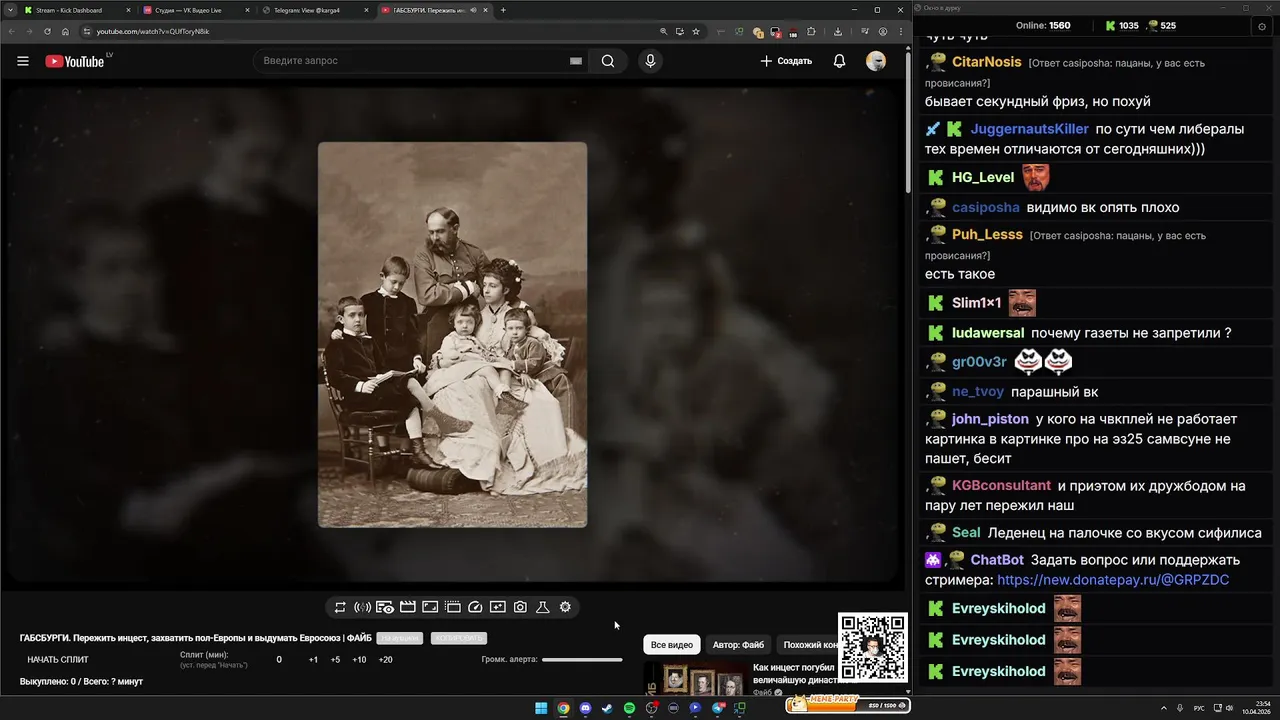Toggle cinema mode clapperboard icon
The image size is (1280, 720).
407,607
